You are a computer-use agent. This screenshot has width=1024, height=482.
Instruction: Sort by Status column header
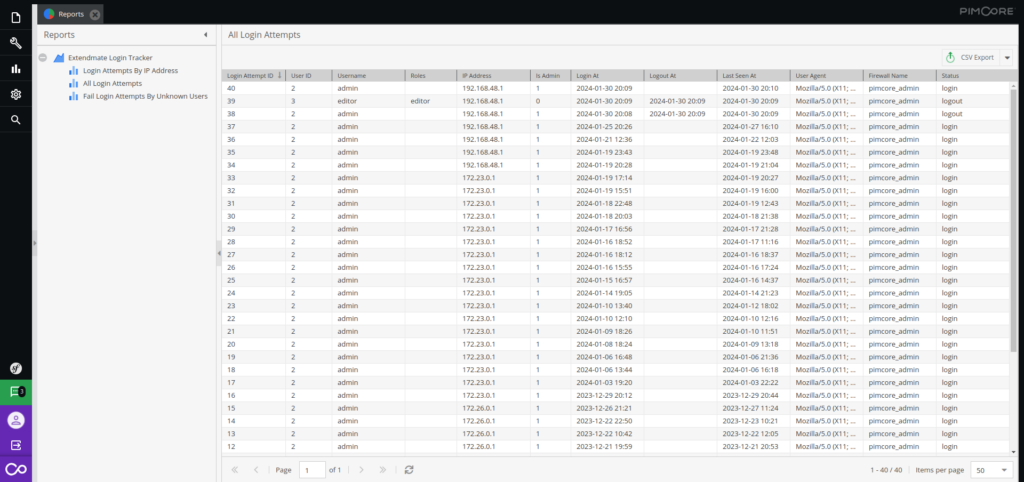(x=972, y=76)
